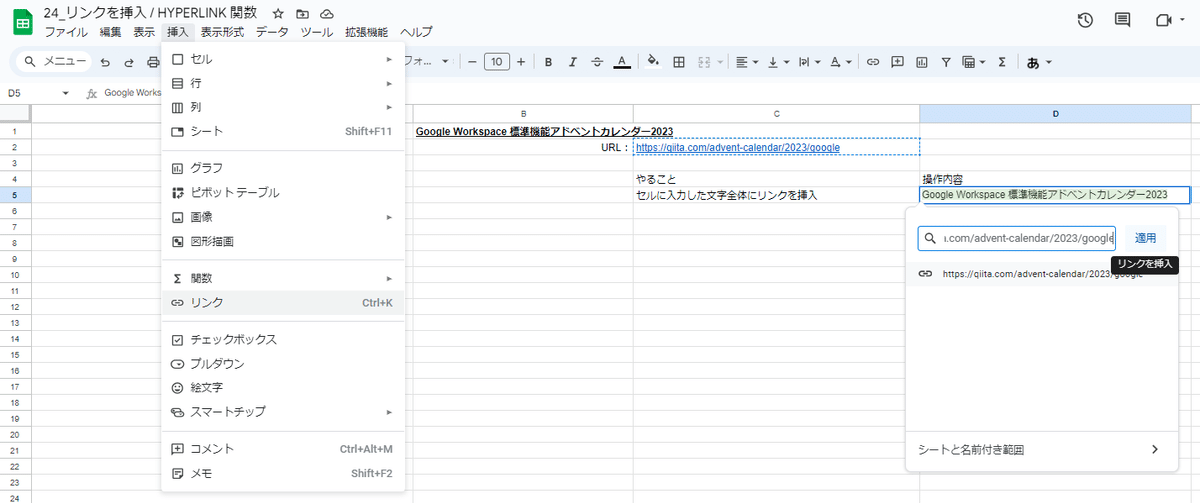Insert プルダウン from menu
Viewport: 1200px width, 503px height.
click(x=283, y=363)
